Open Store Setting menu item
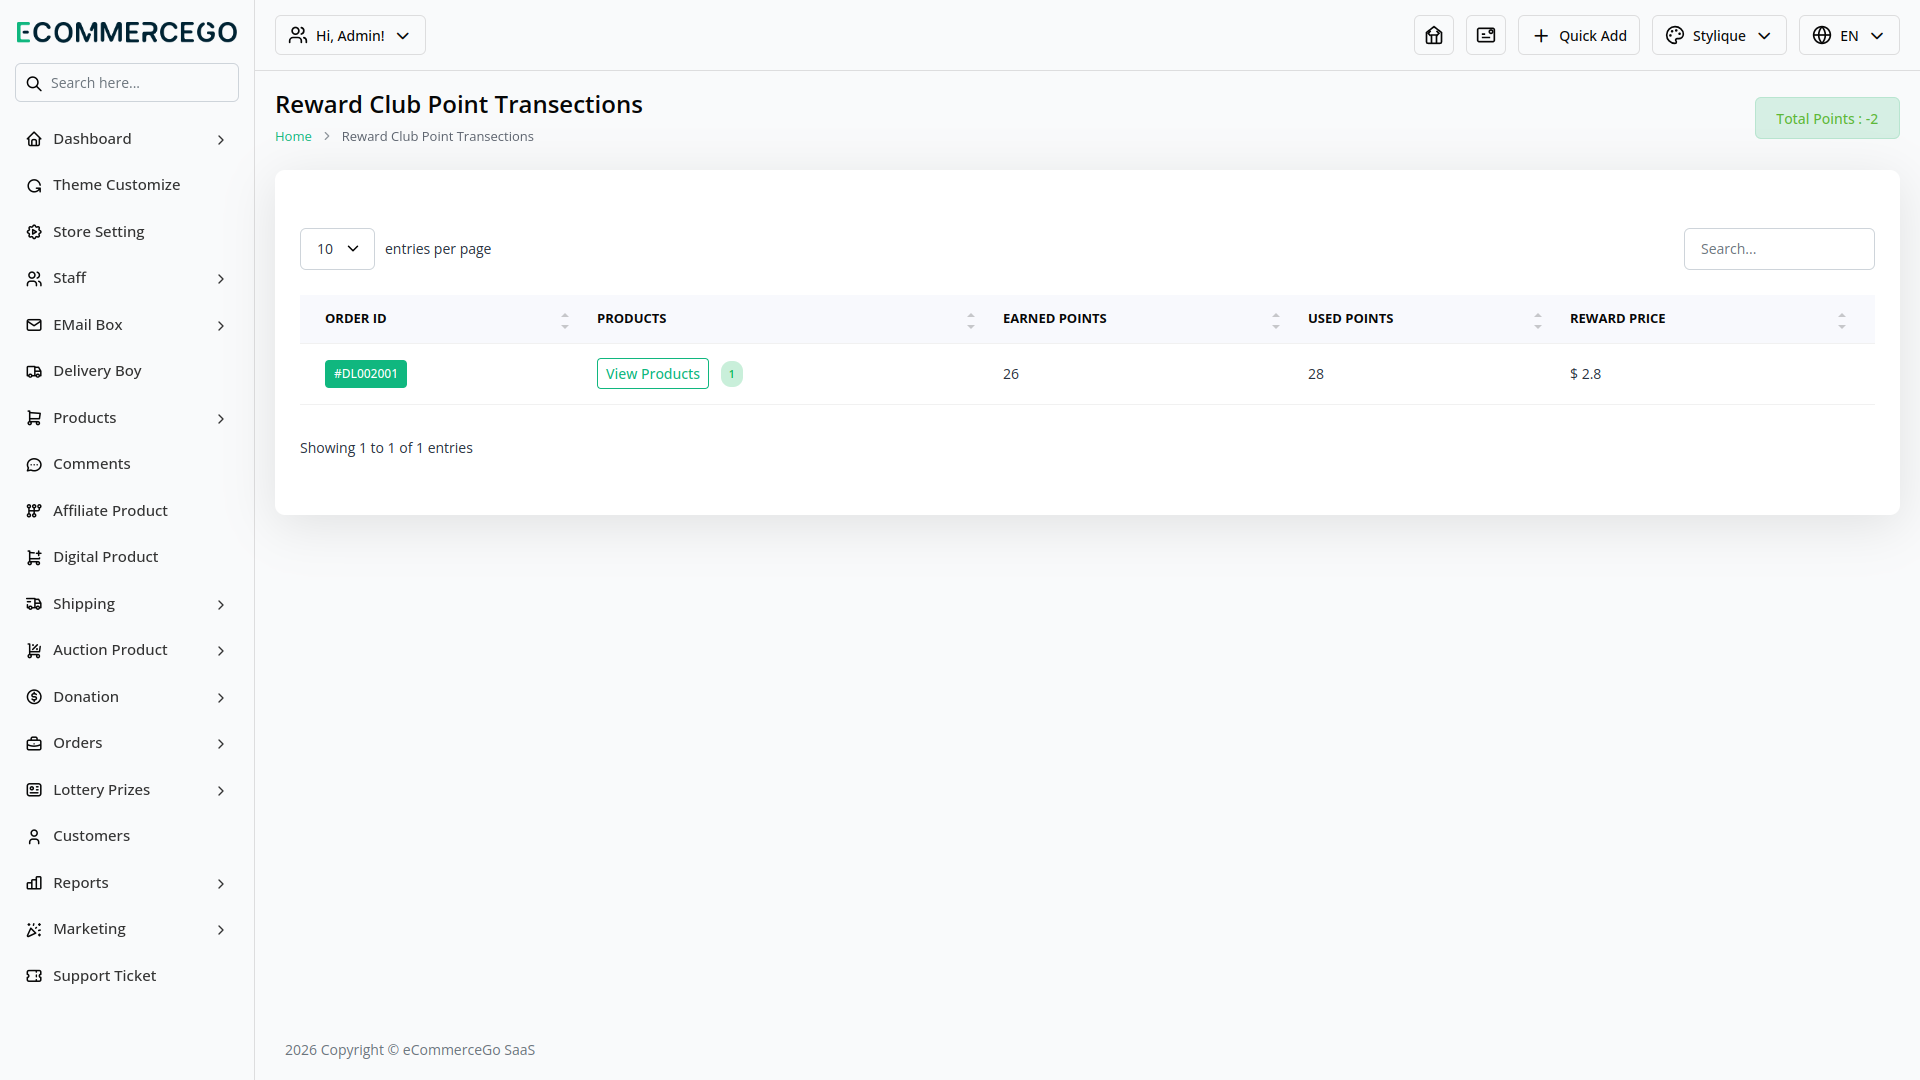This screenshot has height=1080, width=1920. pyautogui.click(x=127, y=232)
